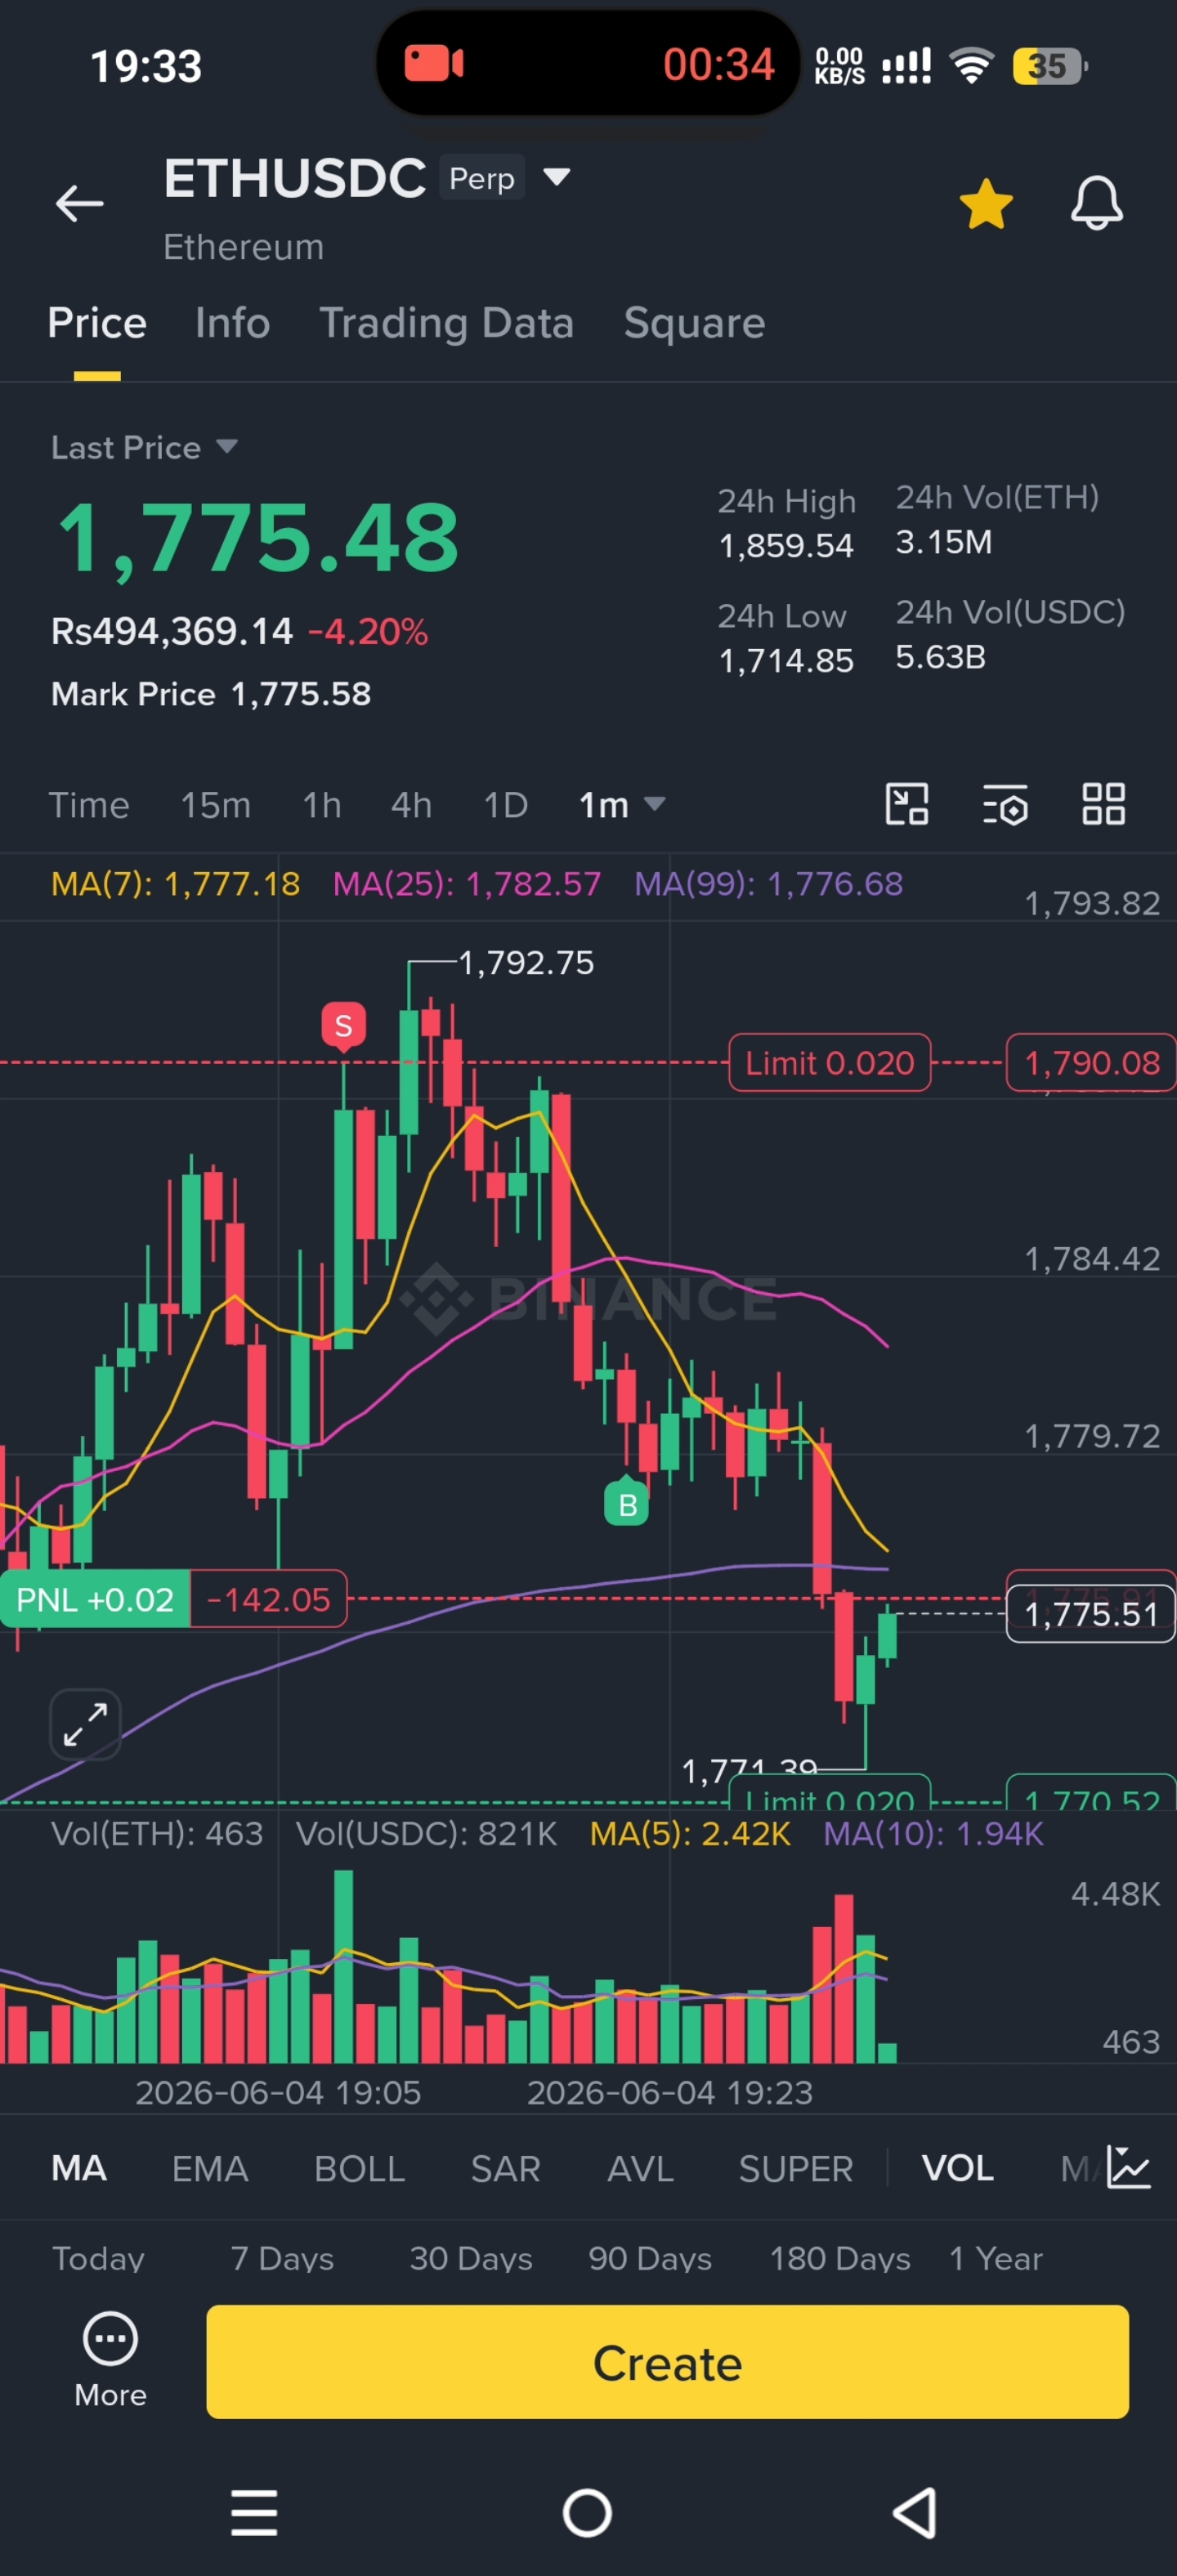Tap the Android back triangle button
Image resolution: width=1177 pixels, height=2576 pixels.
[x=914, y=2512]
